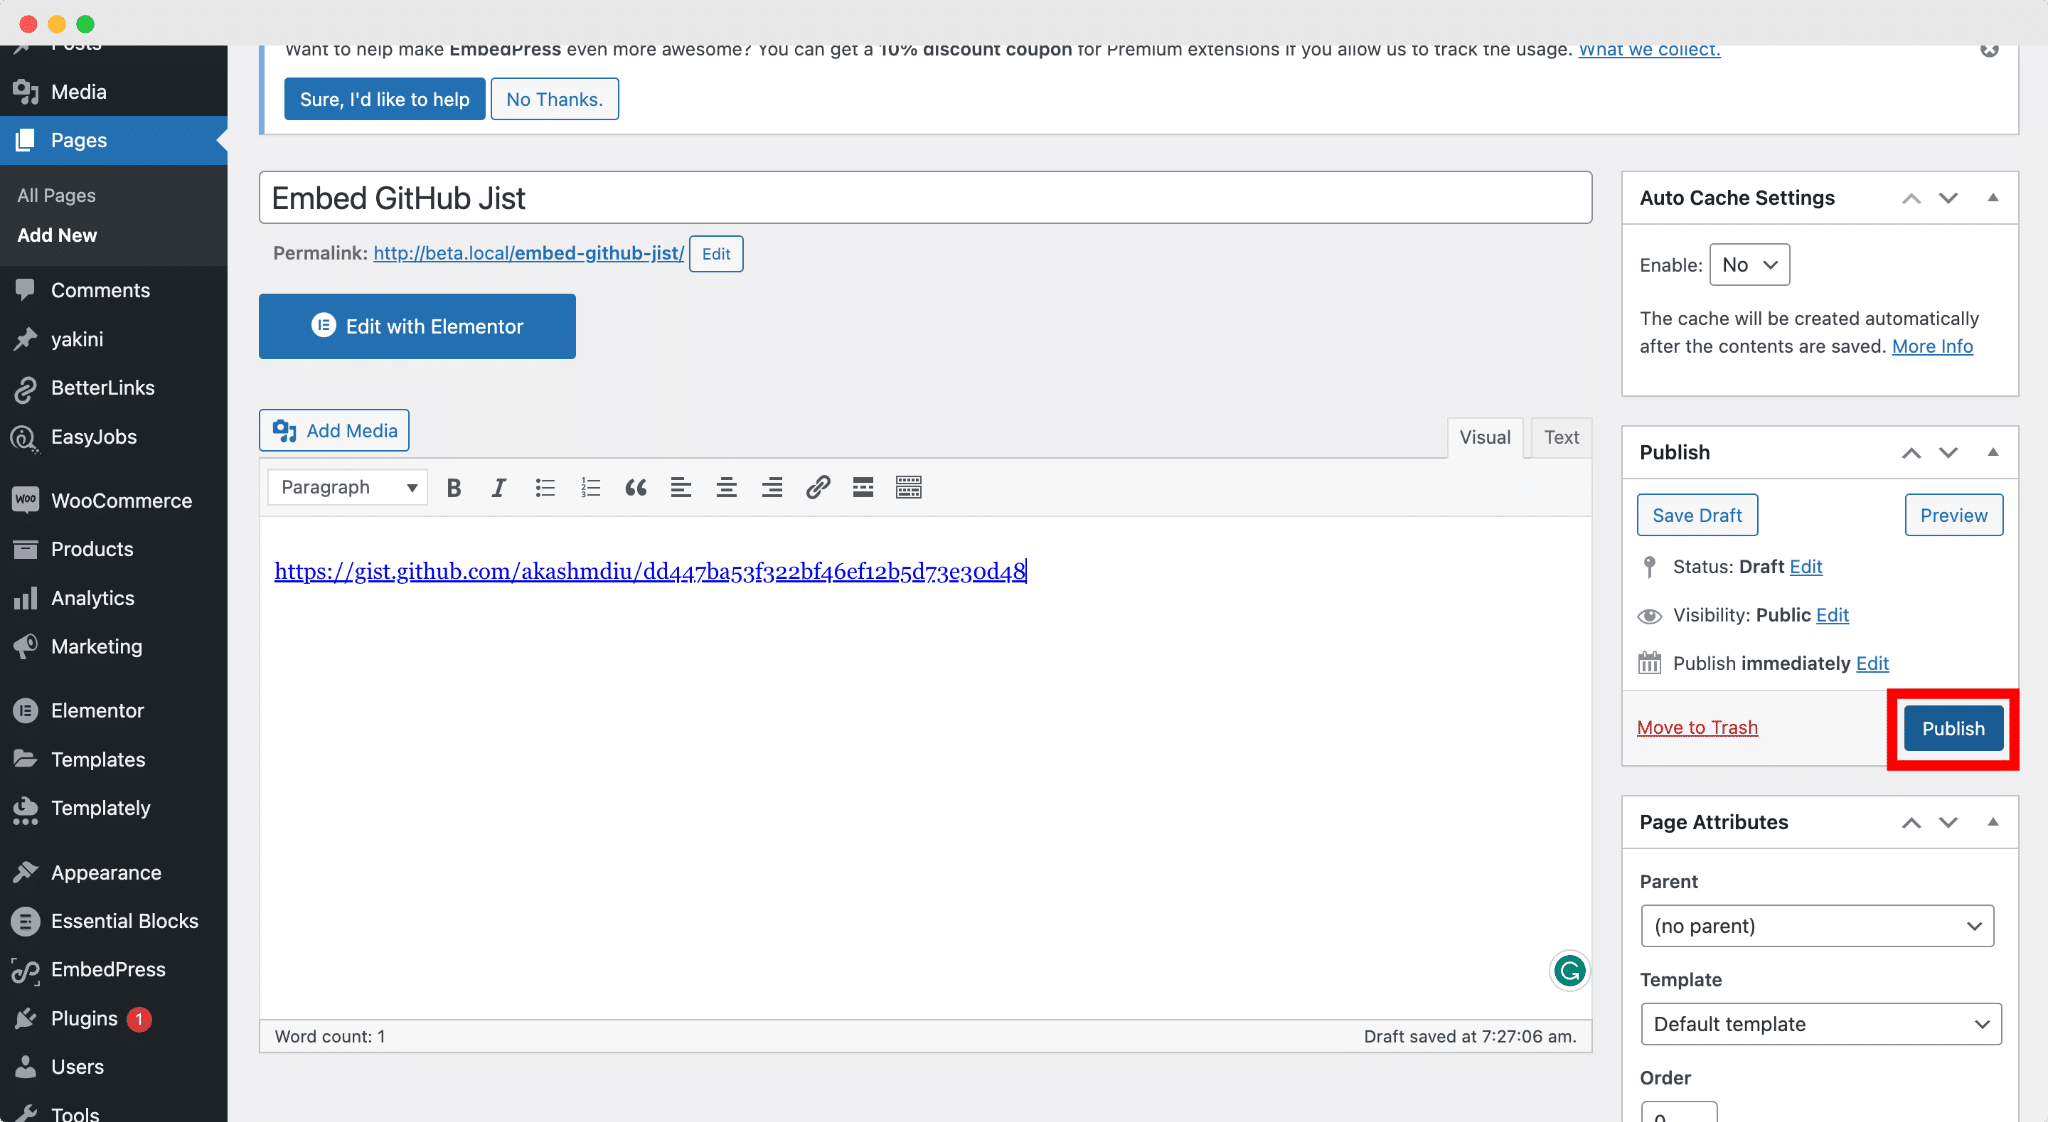Image resolution: width=2048 pixels, height=1122 pixels.
Task: Edit the permalink slug
Action: (716, 254)
